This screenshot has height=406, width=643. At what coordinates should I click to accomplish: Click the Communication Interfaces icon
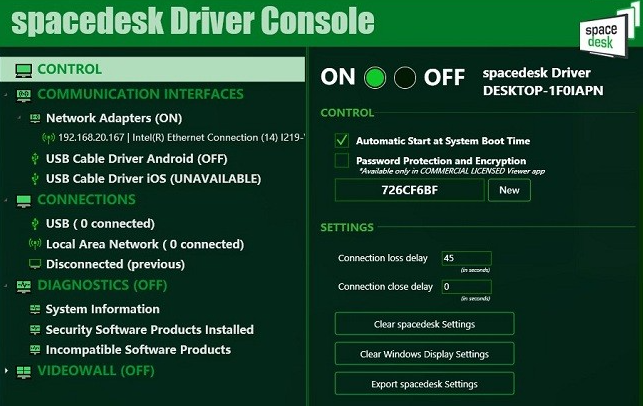24,95
